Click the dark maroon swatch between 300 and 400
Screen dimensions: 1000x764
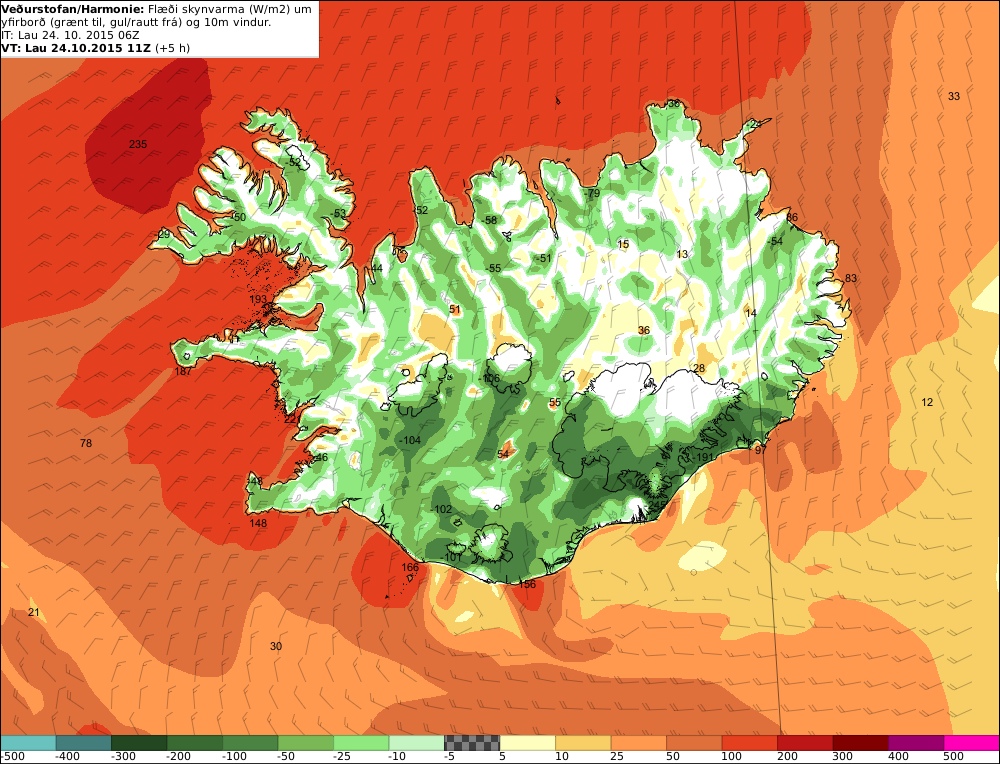(860, 743)
